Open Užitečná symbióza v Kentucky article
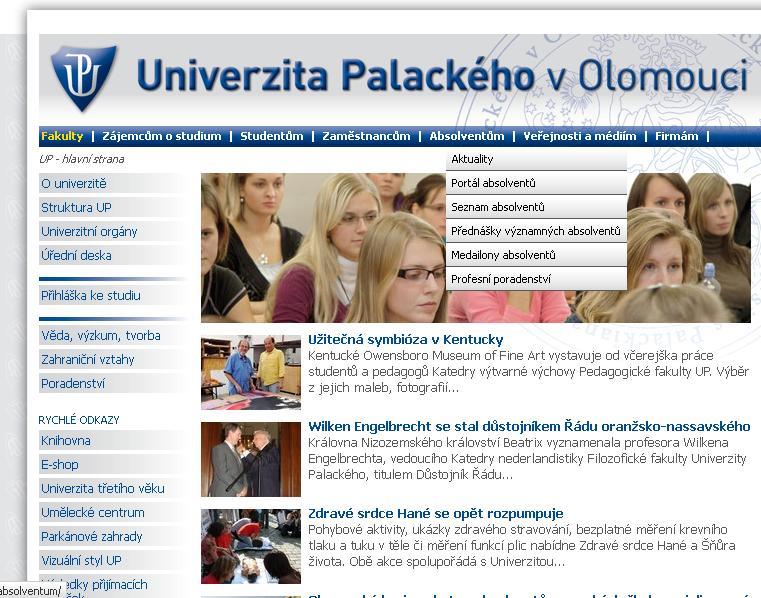Image resolution: width=761 pixels, height=598 pixels. 406,339
